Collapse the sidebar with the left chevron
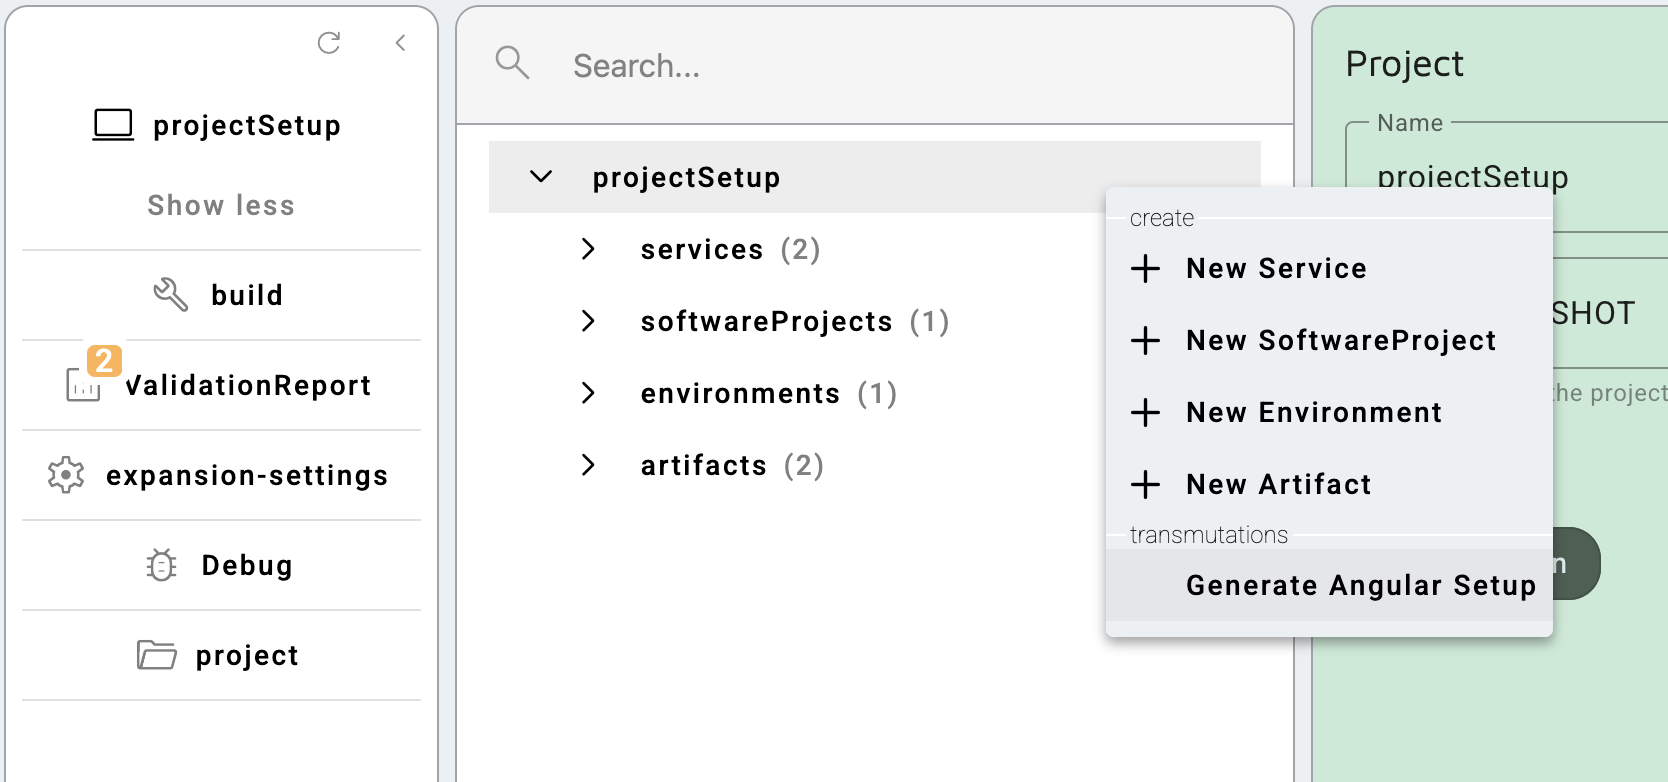The width and height of the screenshot is (1668, 782). [400, 43]
